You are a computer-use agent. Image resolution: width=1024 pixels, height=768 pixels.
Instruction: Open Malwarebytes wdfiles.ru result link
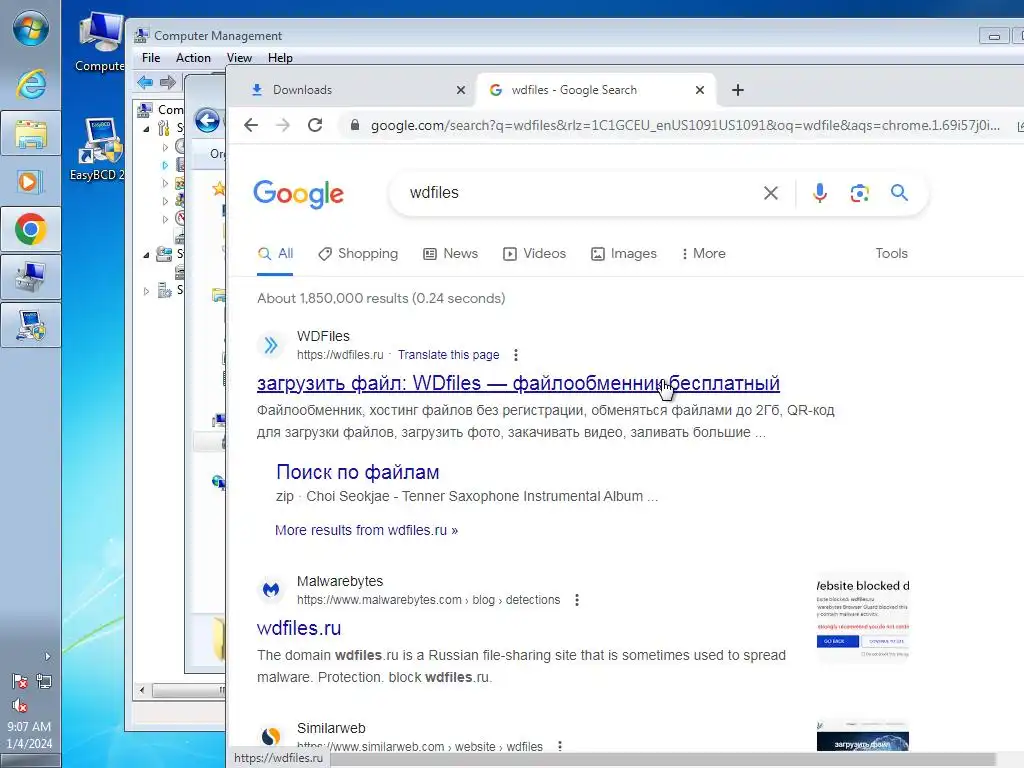click(299, 628)
